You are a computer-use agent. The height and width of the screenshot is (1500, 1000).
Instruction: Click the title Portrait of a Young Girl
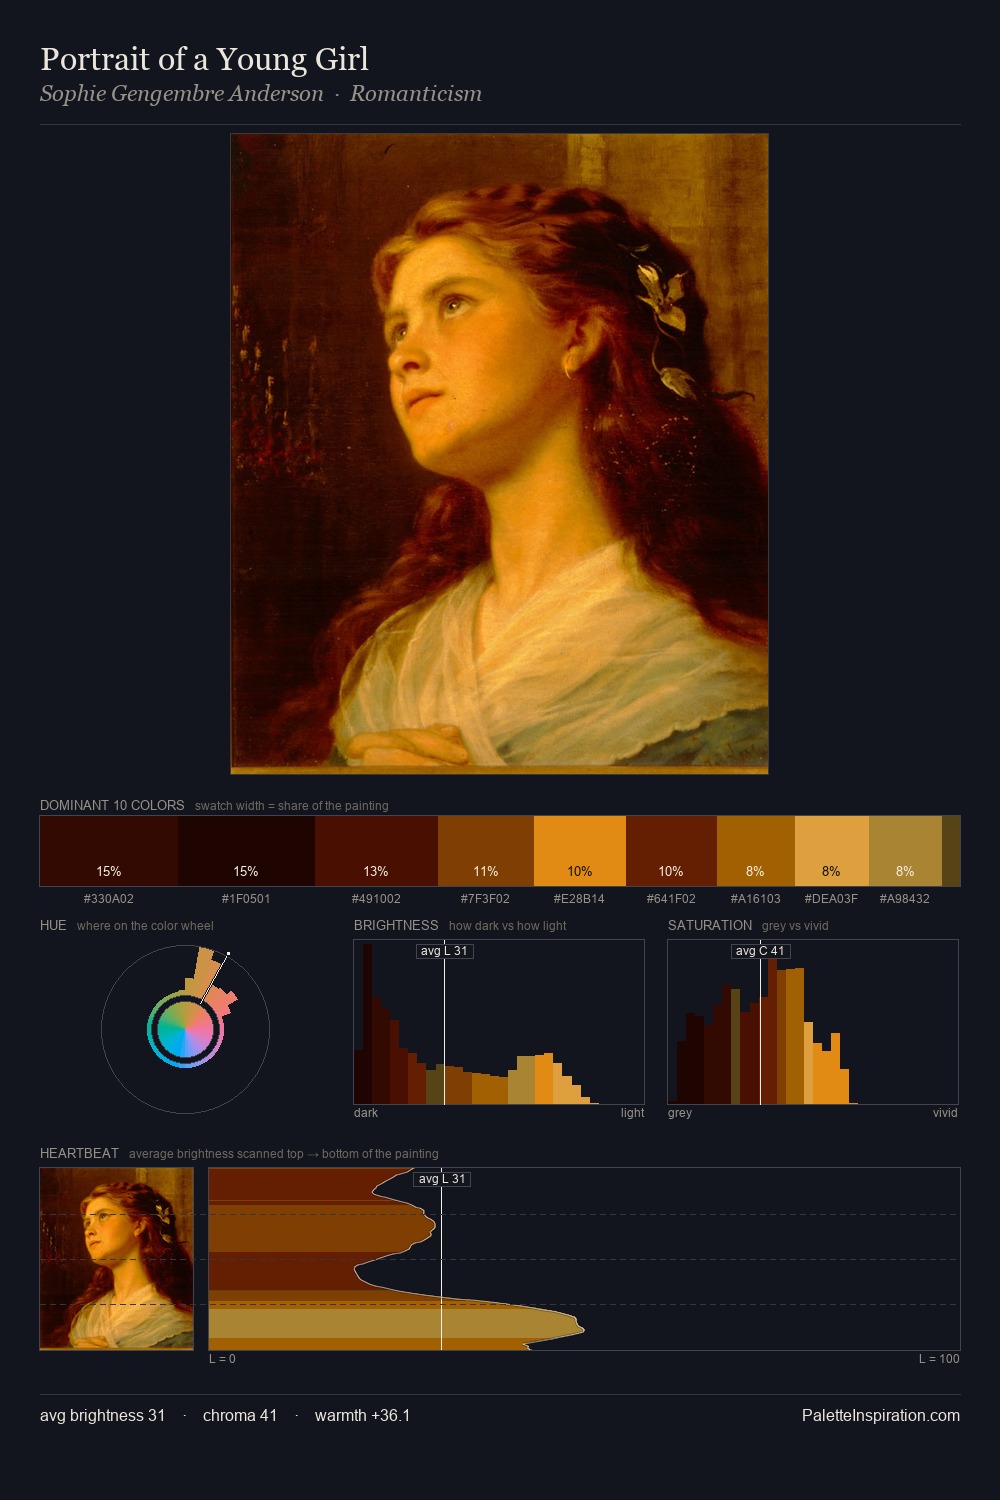tap(204, 60)
